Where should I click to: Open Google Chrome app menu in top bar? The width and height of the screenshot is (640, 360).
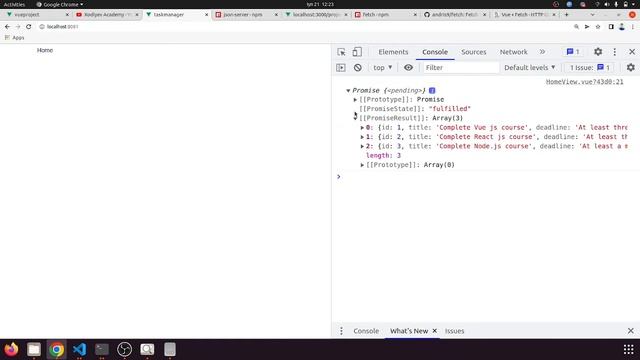click(60, 4)
